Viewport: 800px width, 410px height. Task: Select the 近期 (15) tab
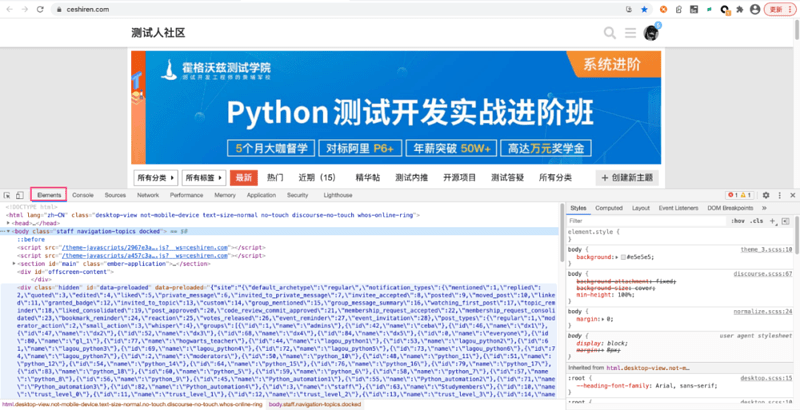[317, 178]
